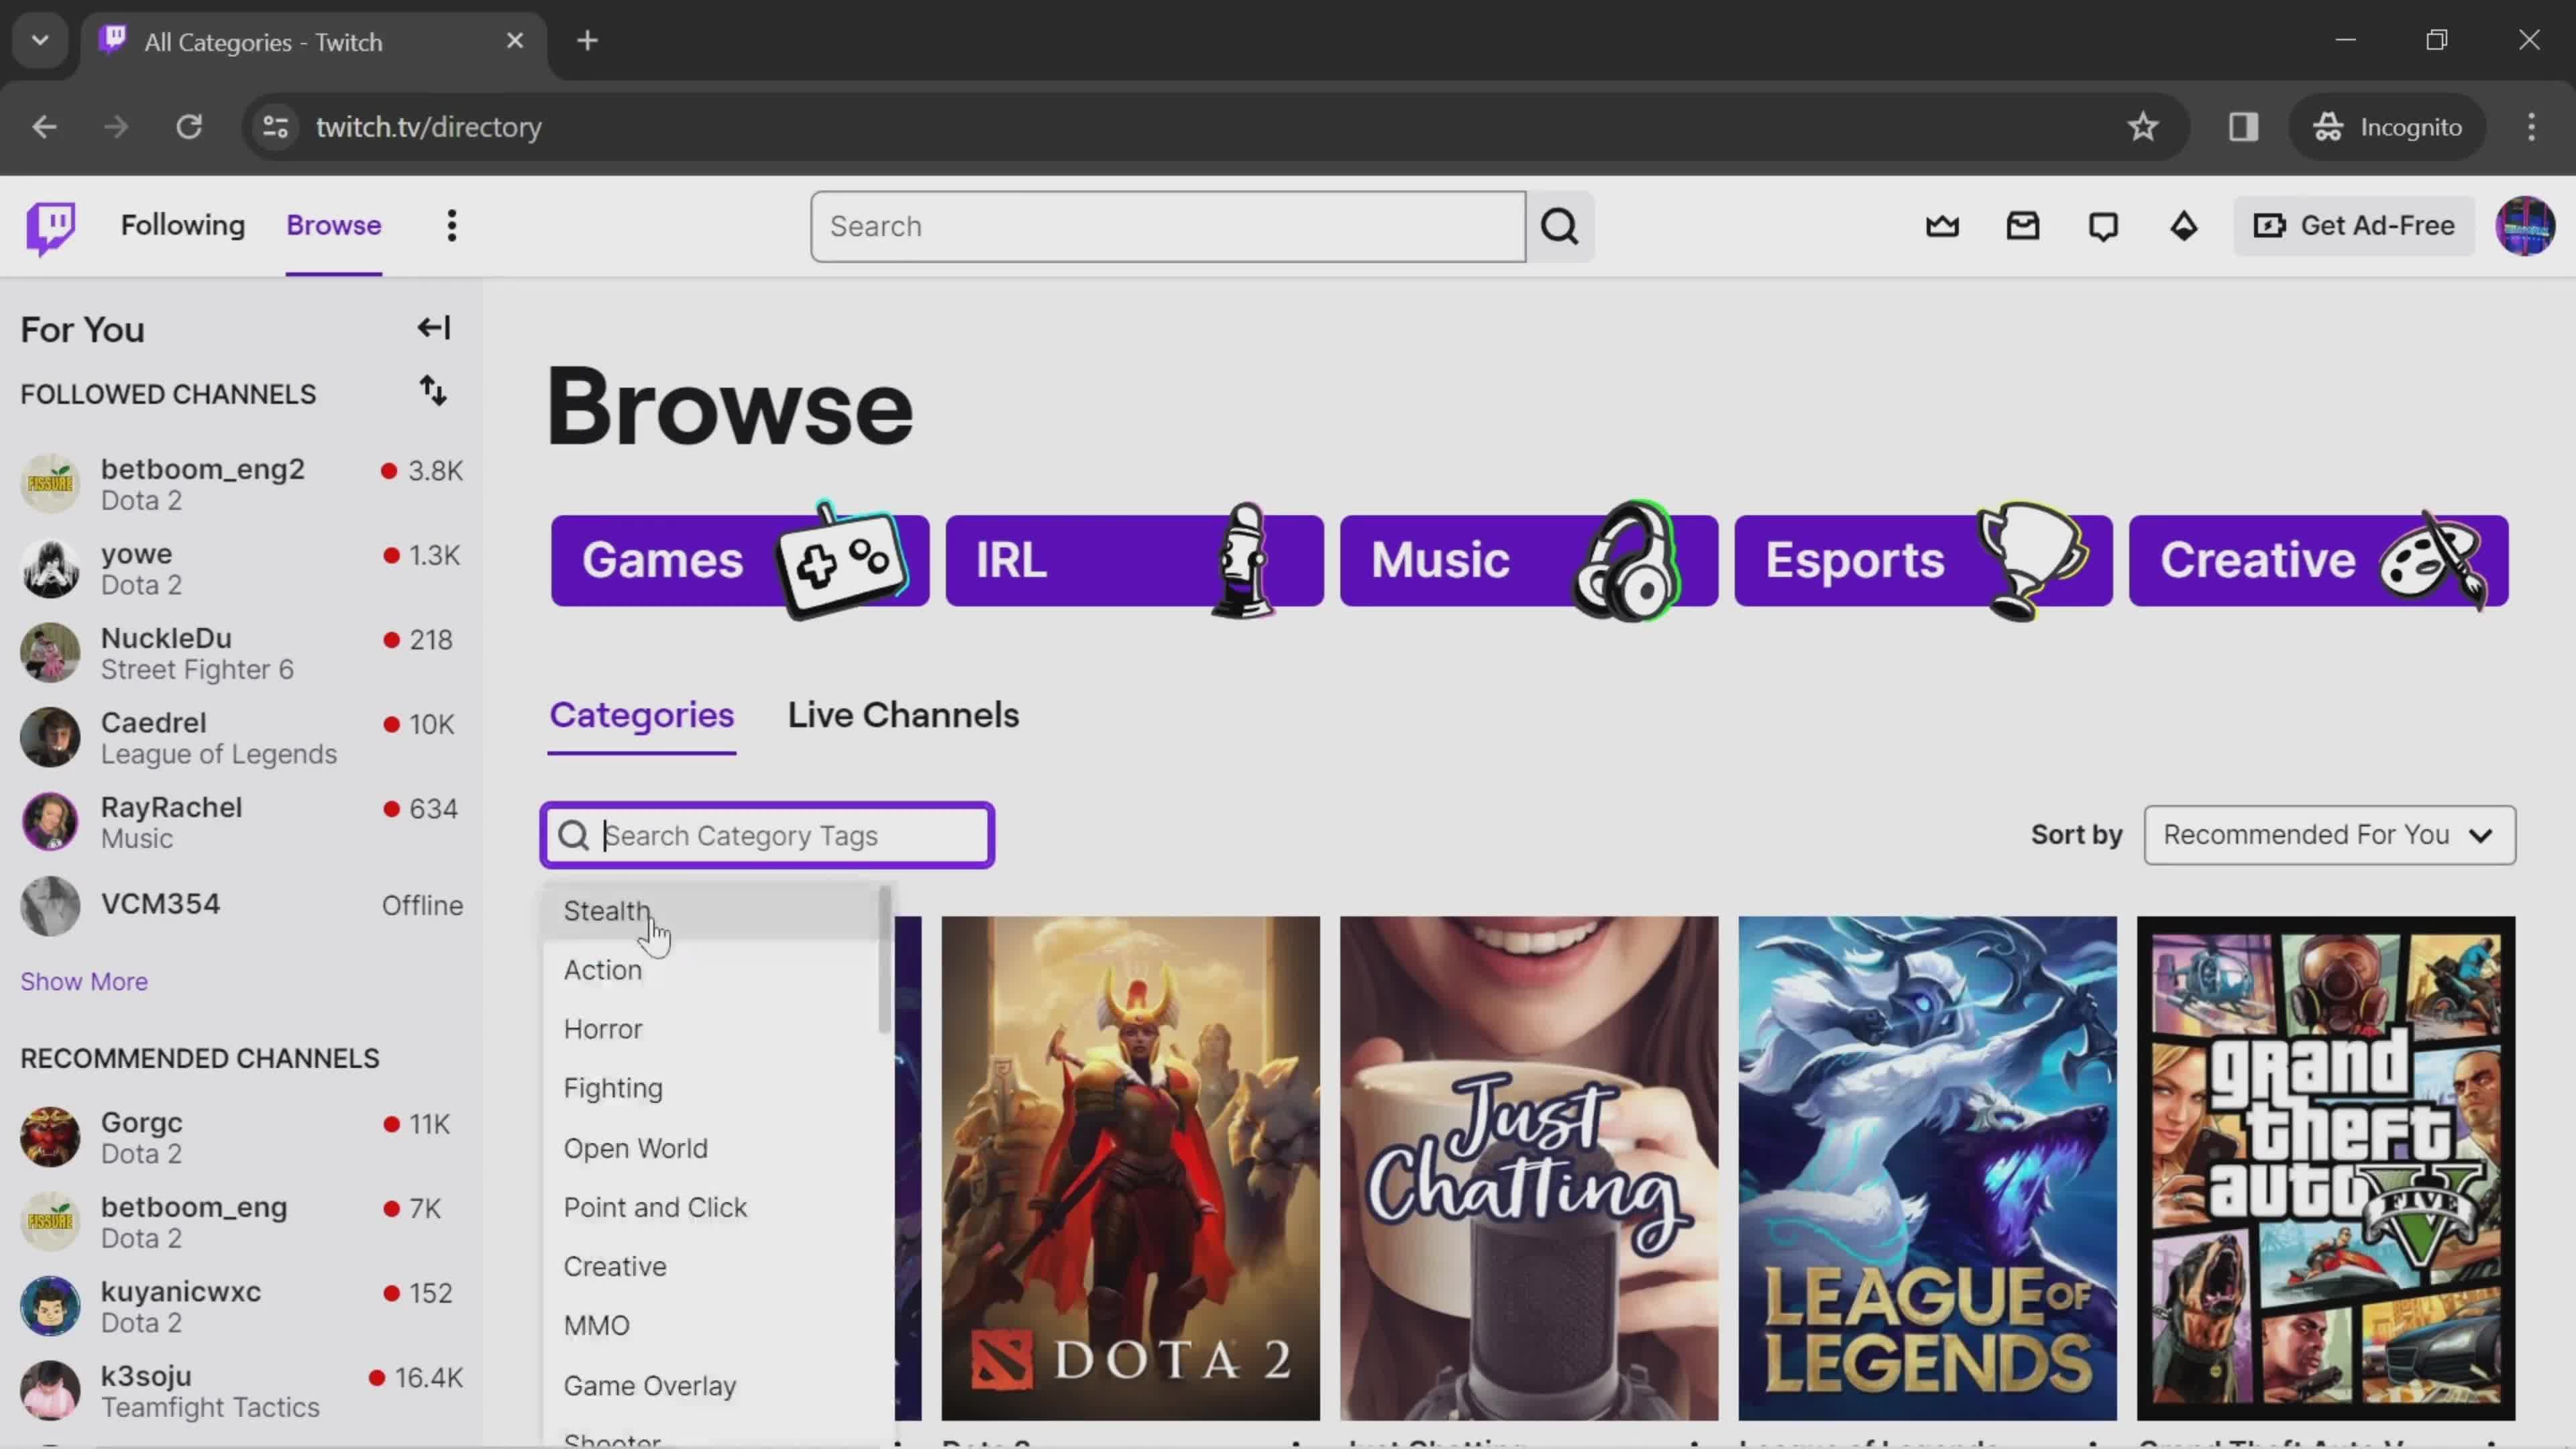Viewport: 2576px width, 1449px height.
Task: Open Browse navigation button
Action: pyautogui.click(x=334, y=225)
